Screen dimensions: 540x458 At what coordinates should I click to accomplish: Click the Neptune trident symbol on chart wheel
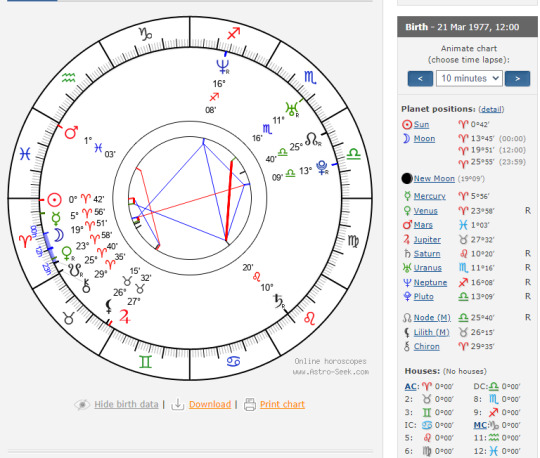[x=223, y=66]
